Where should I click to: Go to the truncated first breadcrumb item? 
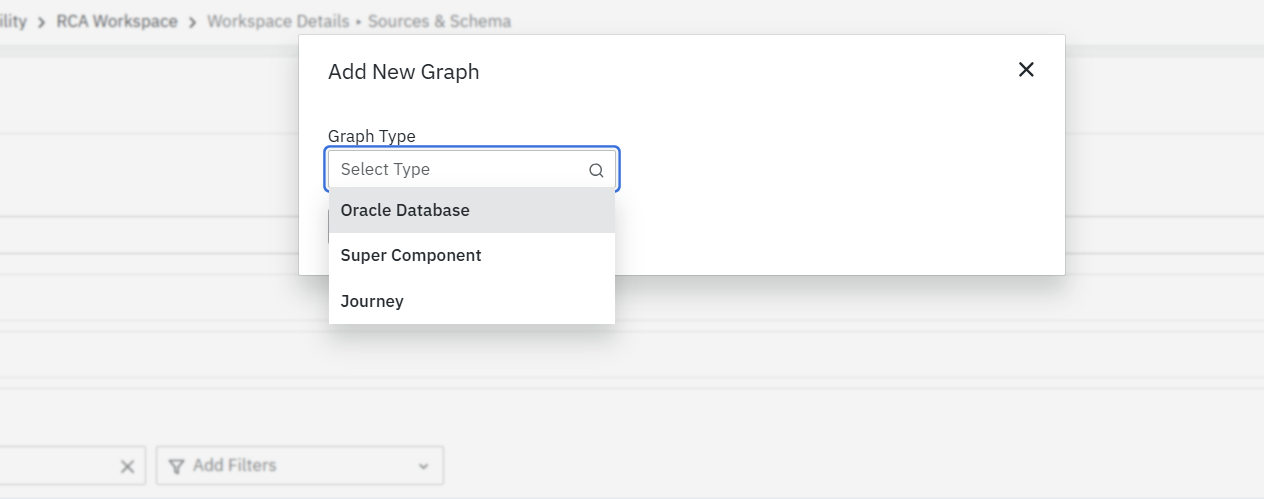[x=13, y=21]
